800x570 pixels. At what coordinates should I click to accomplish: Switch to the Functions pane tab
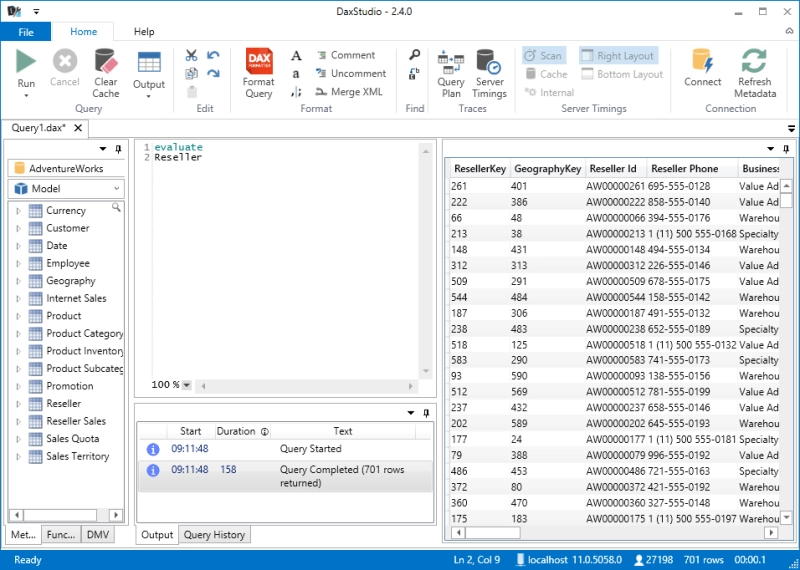(61, 535)
